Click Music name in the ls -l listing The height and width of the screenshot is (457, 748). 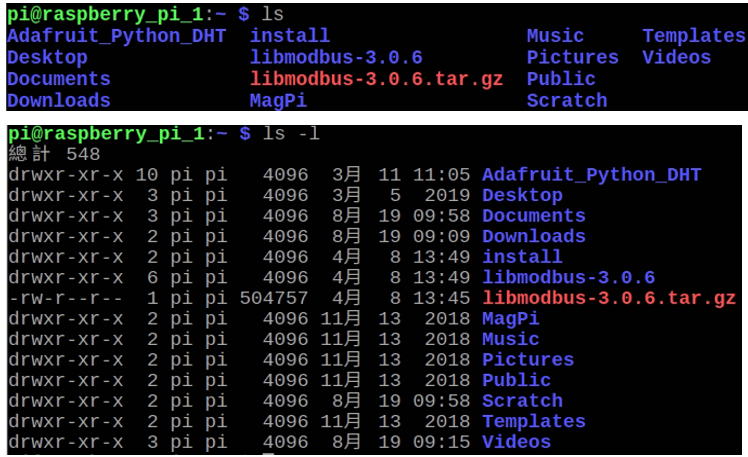[x=511, y=339]
